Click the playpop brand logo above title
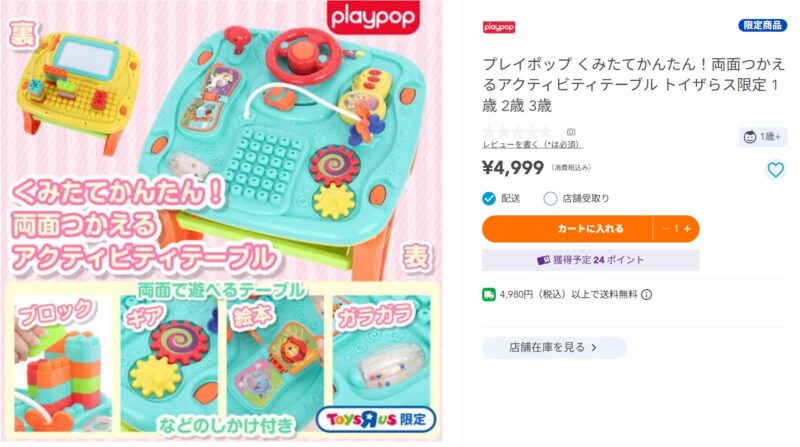The width and height of the screenshot is (800, 447). [x=498, y=27]
